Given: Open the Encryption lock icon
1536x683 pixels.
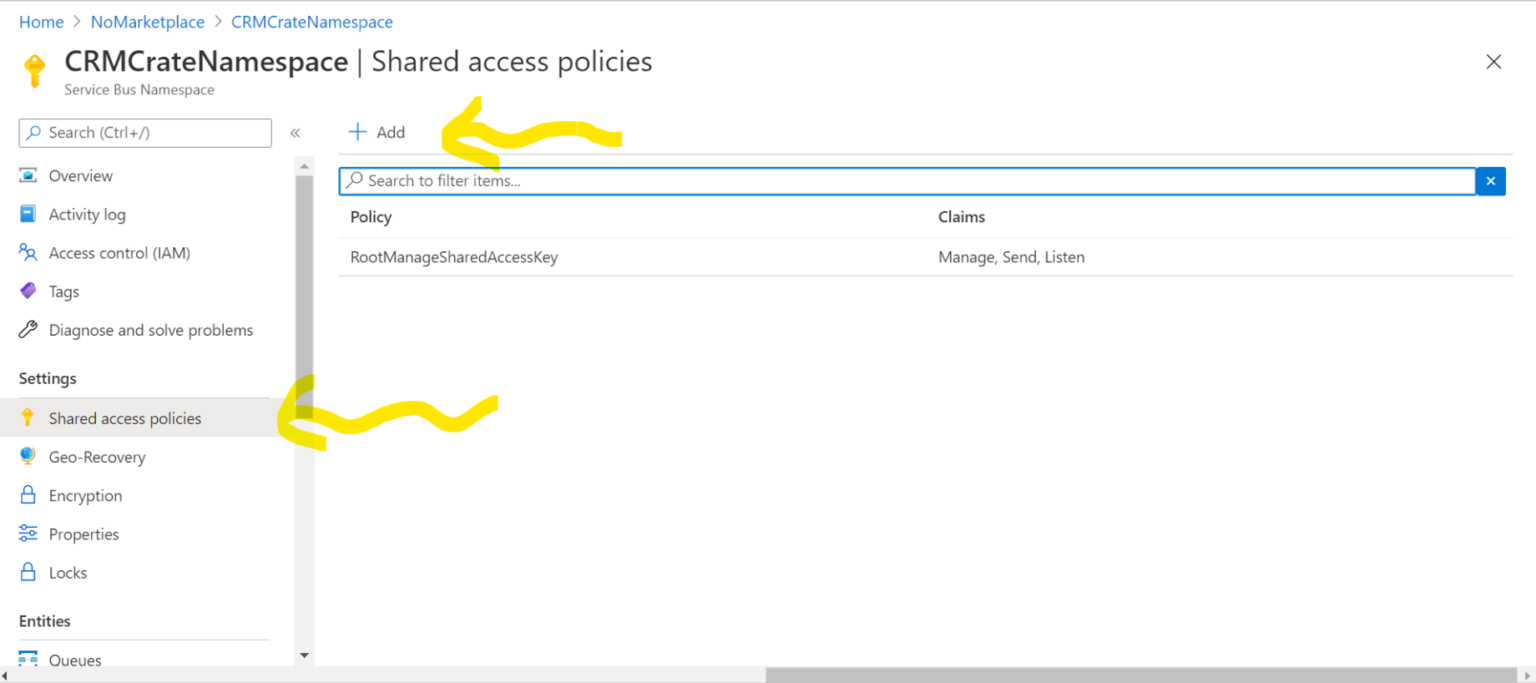Looking at the screenshot, I should click(x=30, y=495).
